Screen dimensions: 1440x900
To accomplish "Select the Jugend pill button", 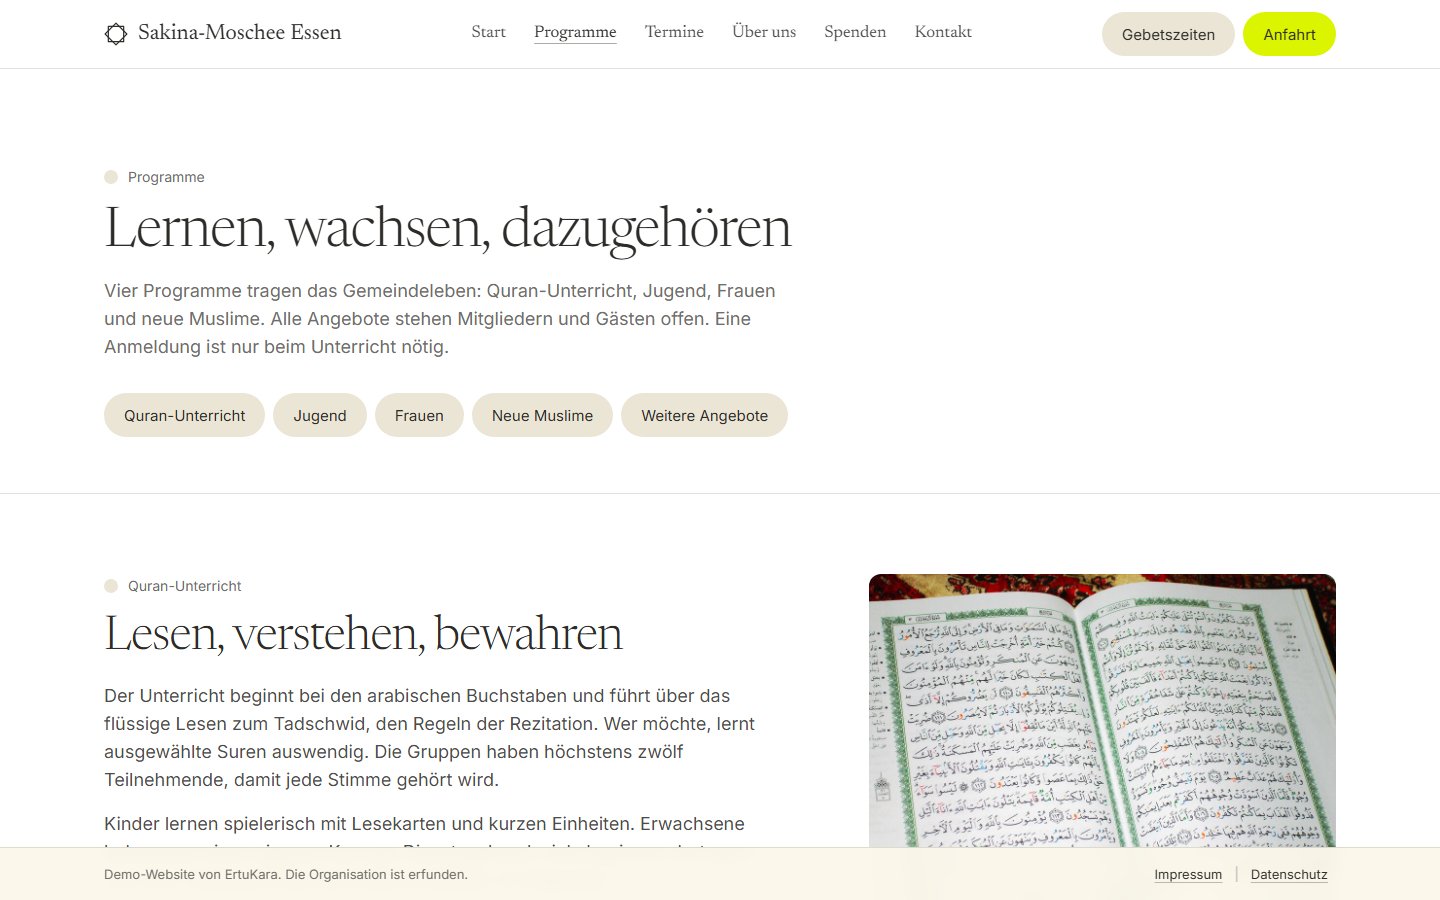I will 320,415.
